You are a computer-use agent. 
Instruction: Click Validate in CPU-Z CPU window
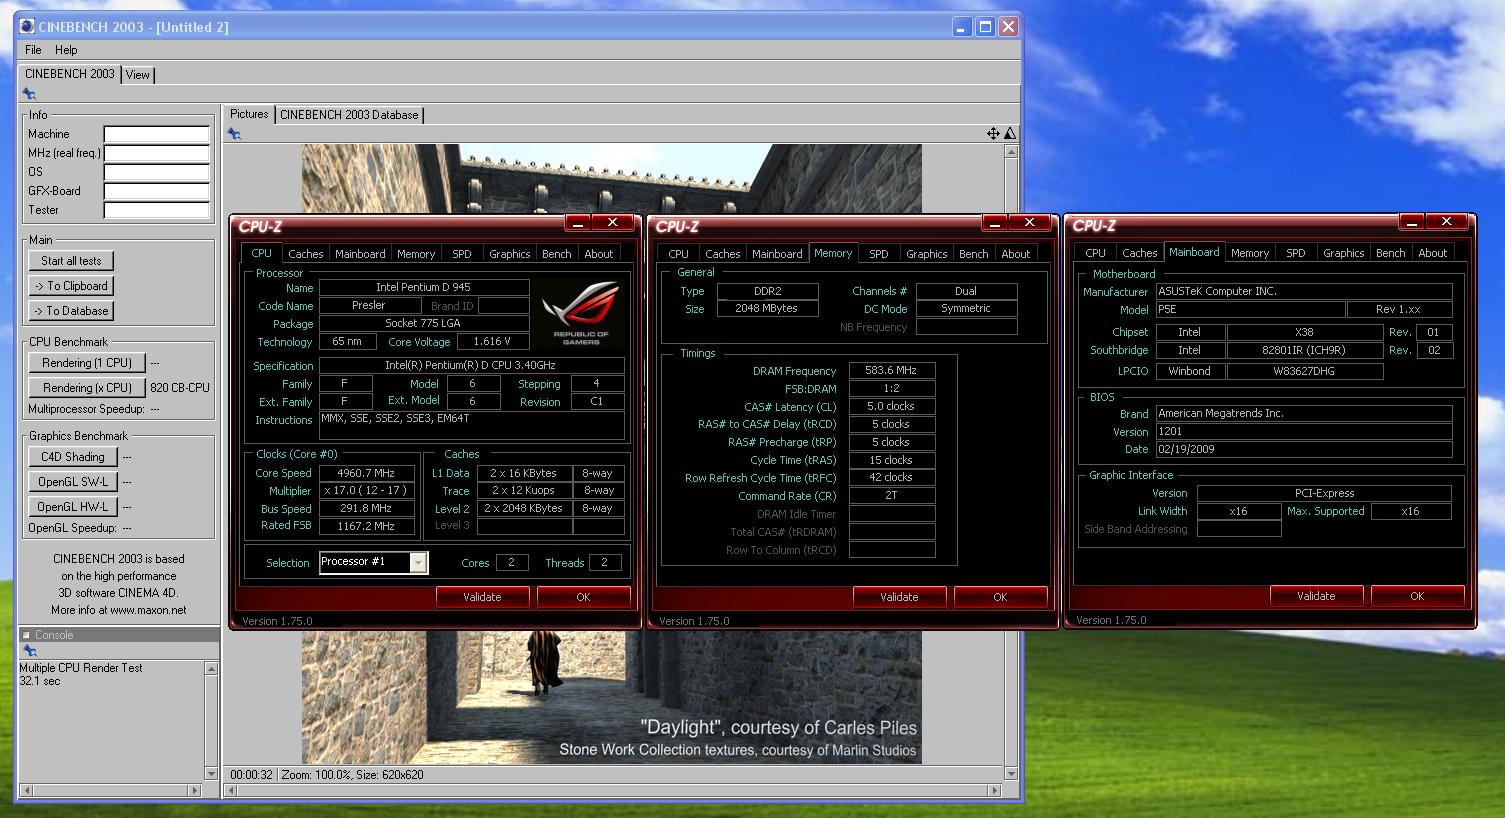(x=482, y=597)
